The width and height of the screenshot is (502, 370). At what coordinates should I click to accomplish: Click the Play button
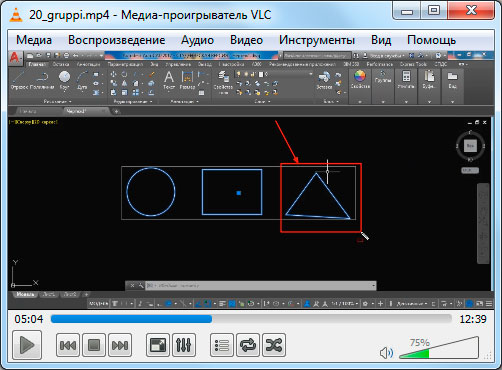click(27, 345)
